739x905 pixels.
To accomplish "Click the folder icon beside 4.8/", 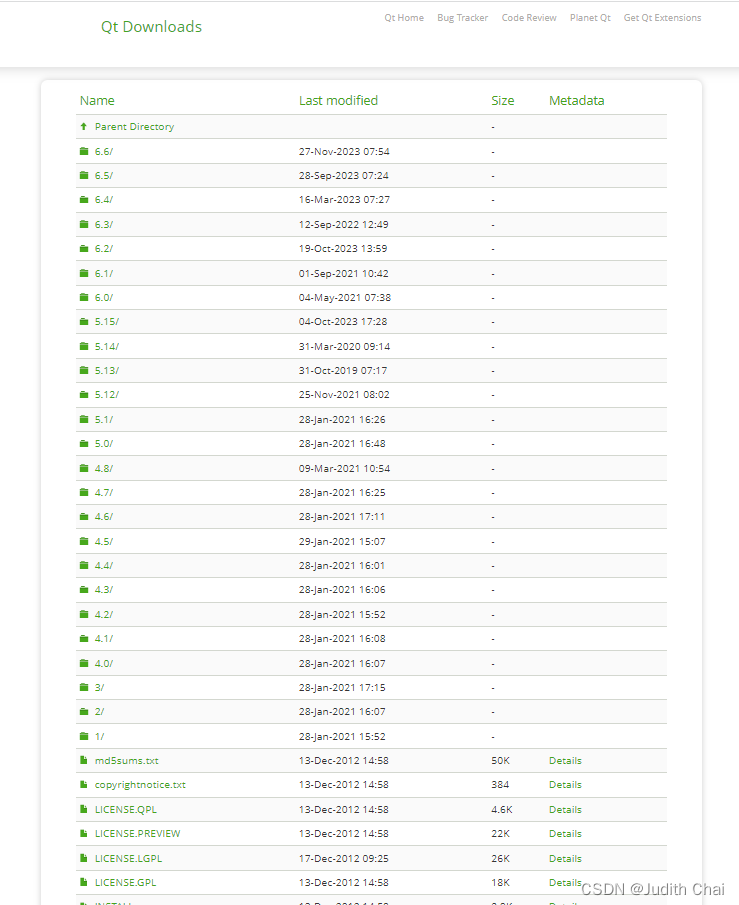I will point(84,468).
